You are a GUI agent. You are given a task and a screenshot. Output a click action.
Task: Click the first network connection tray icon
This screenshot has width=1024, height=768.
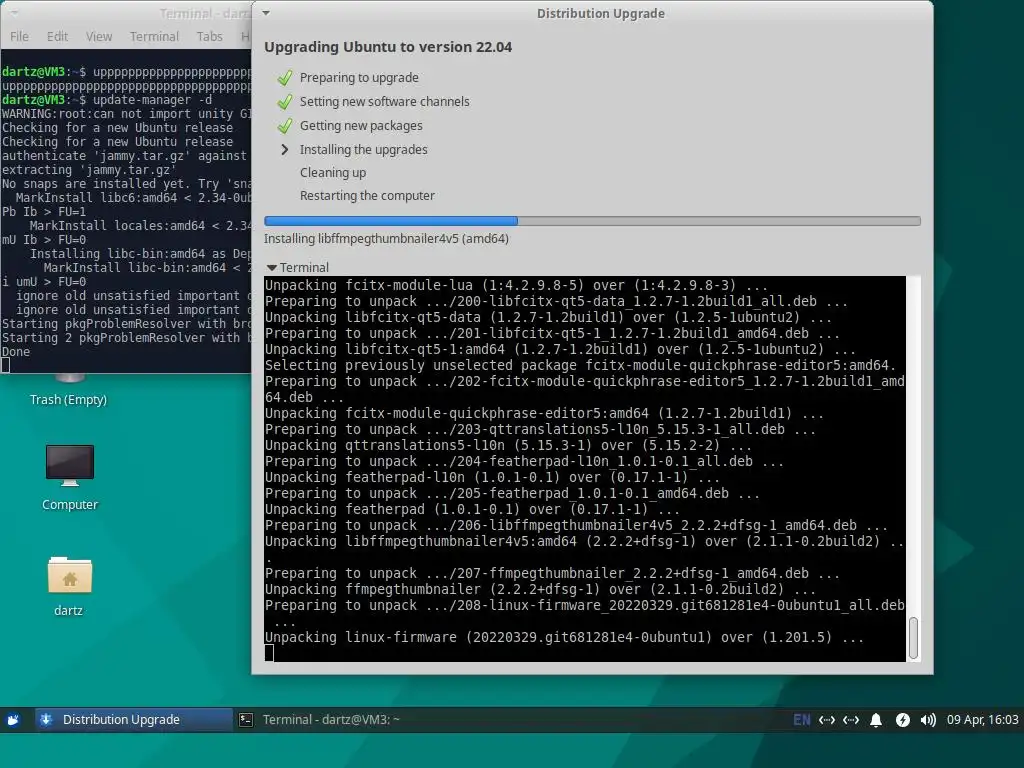[827, 720]
